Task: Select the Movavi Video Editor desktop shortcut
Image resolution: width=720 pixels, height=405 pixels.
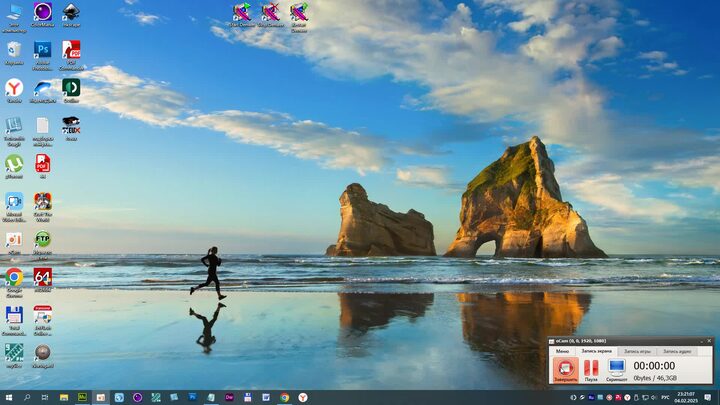Action: (x=14, y=208)
